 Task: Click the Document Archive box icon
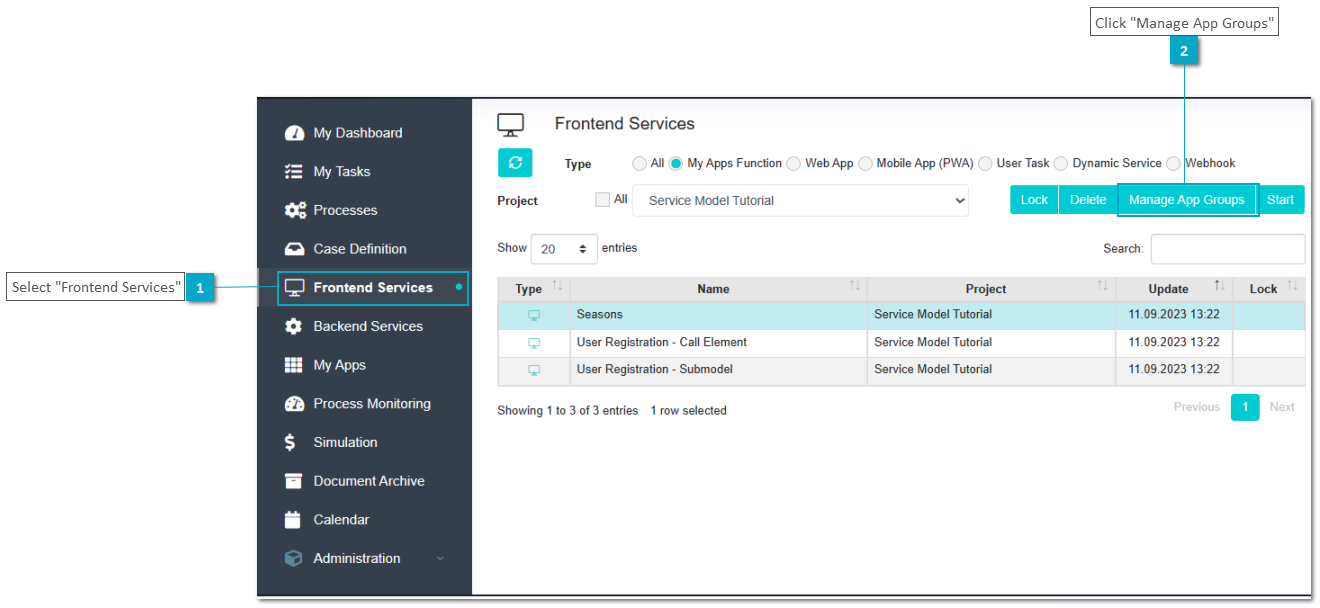(294, 481)
